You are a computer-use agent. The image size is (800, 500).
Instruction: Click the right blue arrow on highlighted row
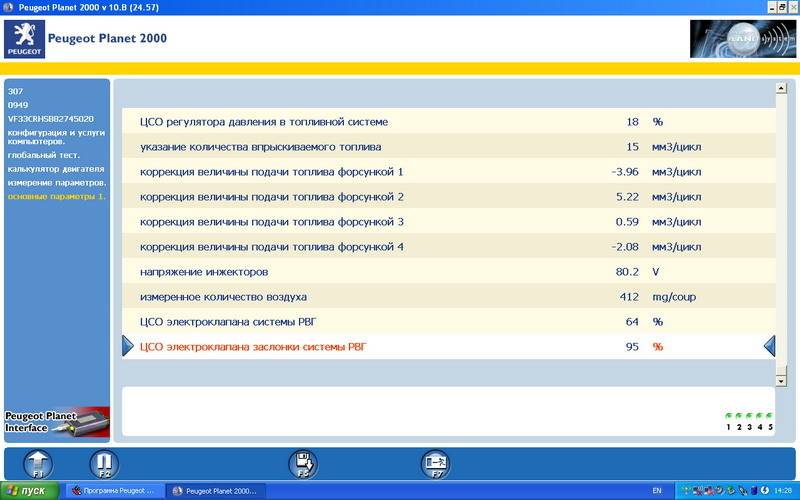(769, 346)
